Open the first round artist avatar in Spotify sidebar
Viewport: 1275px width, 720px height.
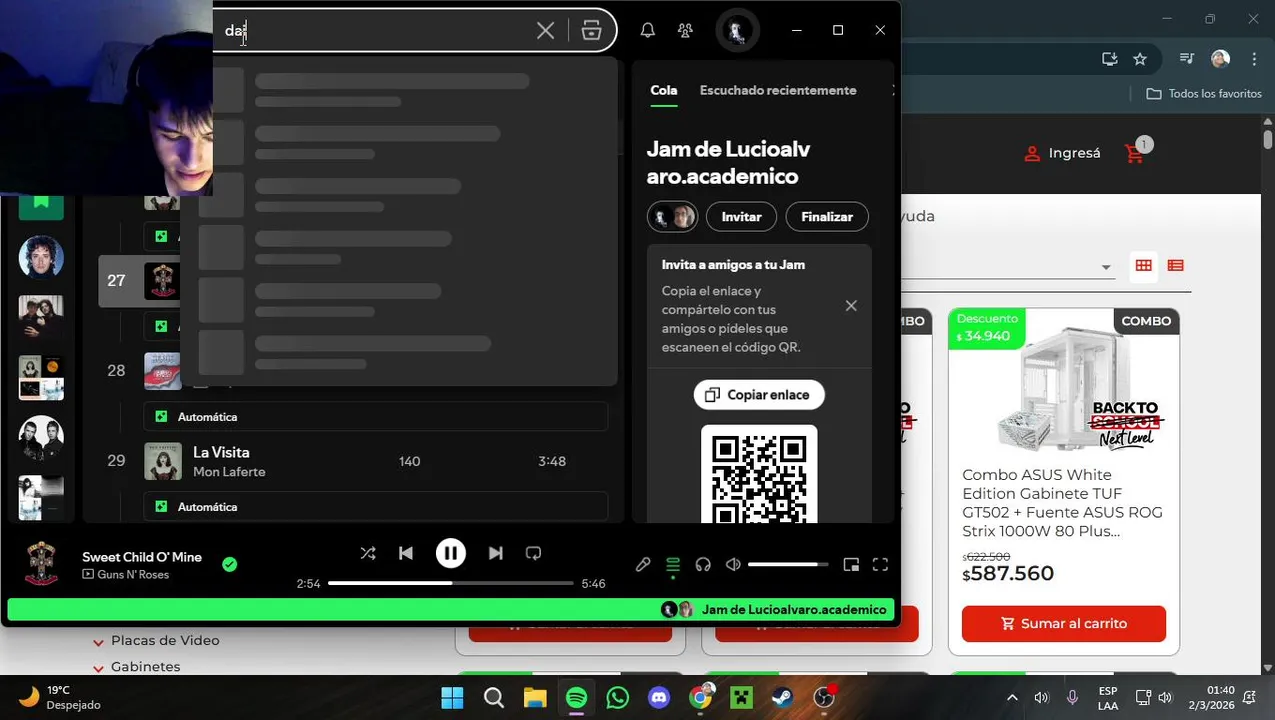point(41,258)
